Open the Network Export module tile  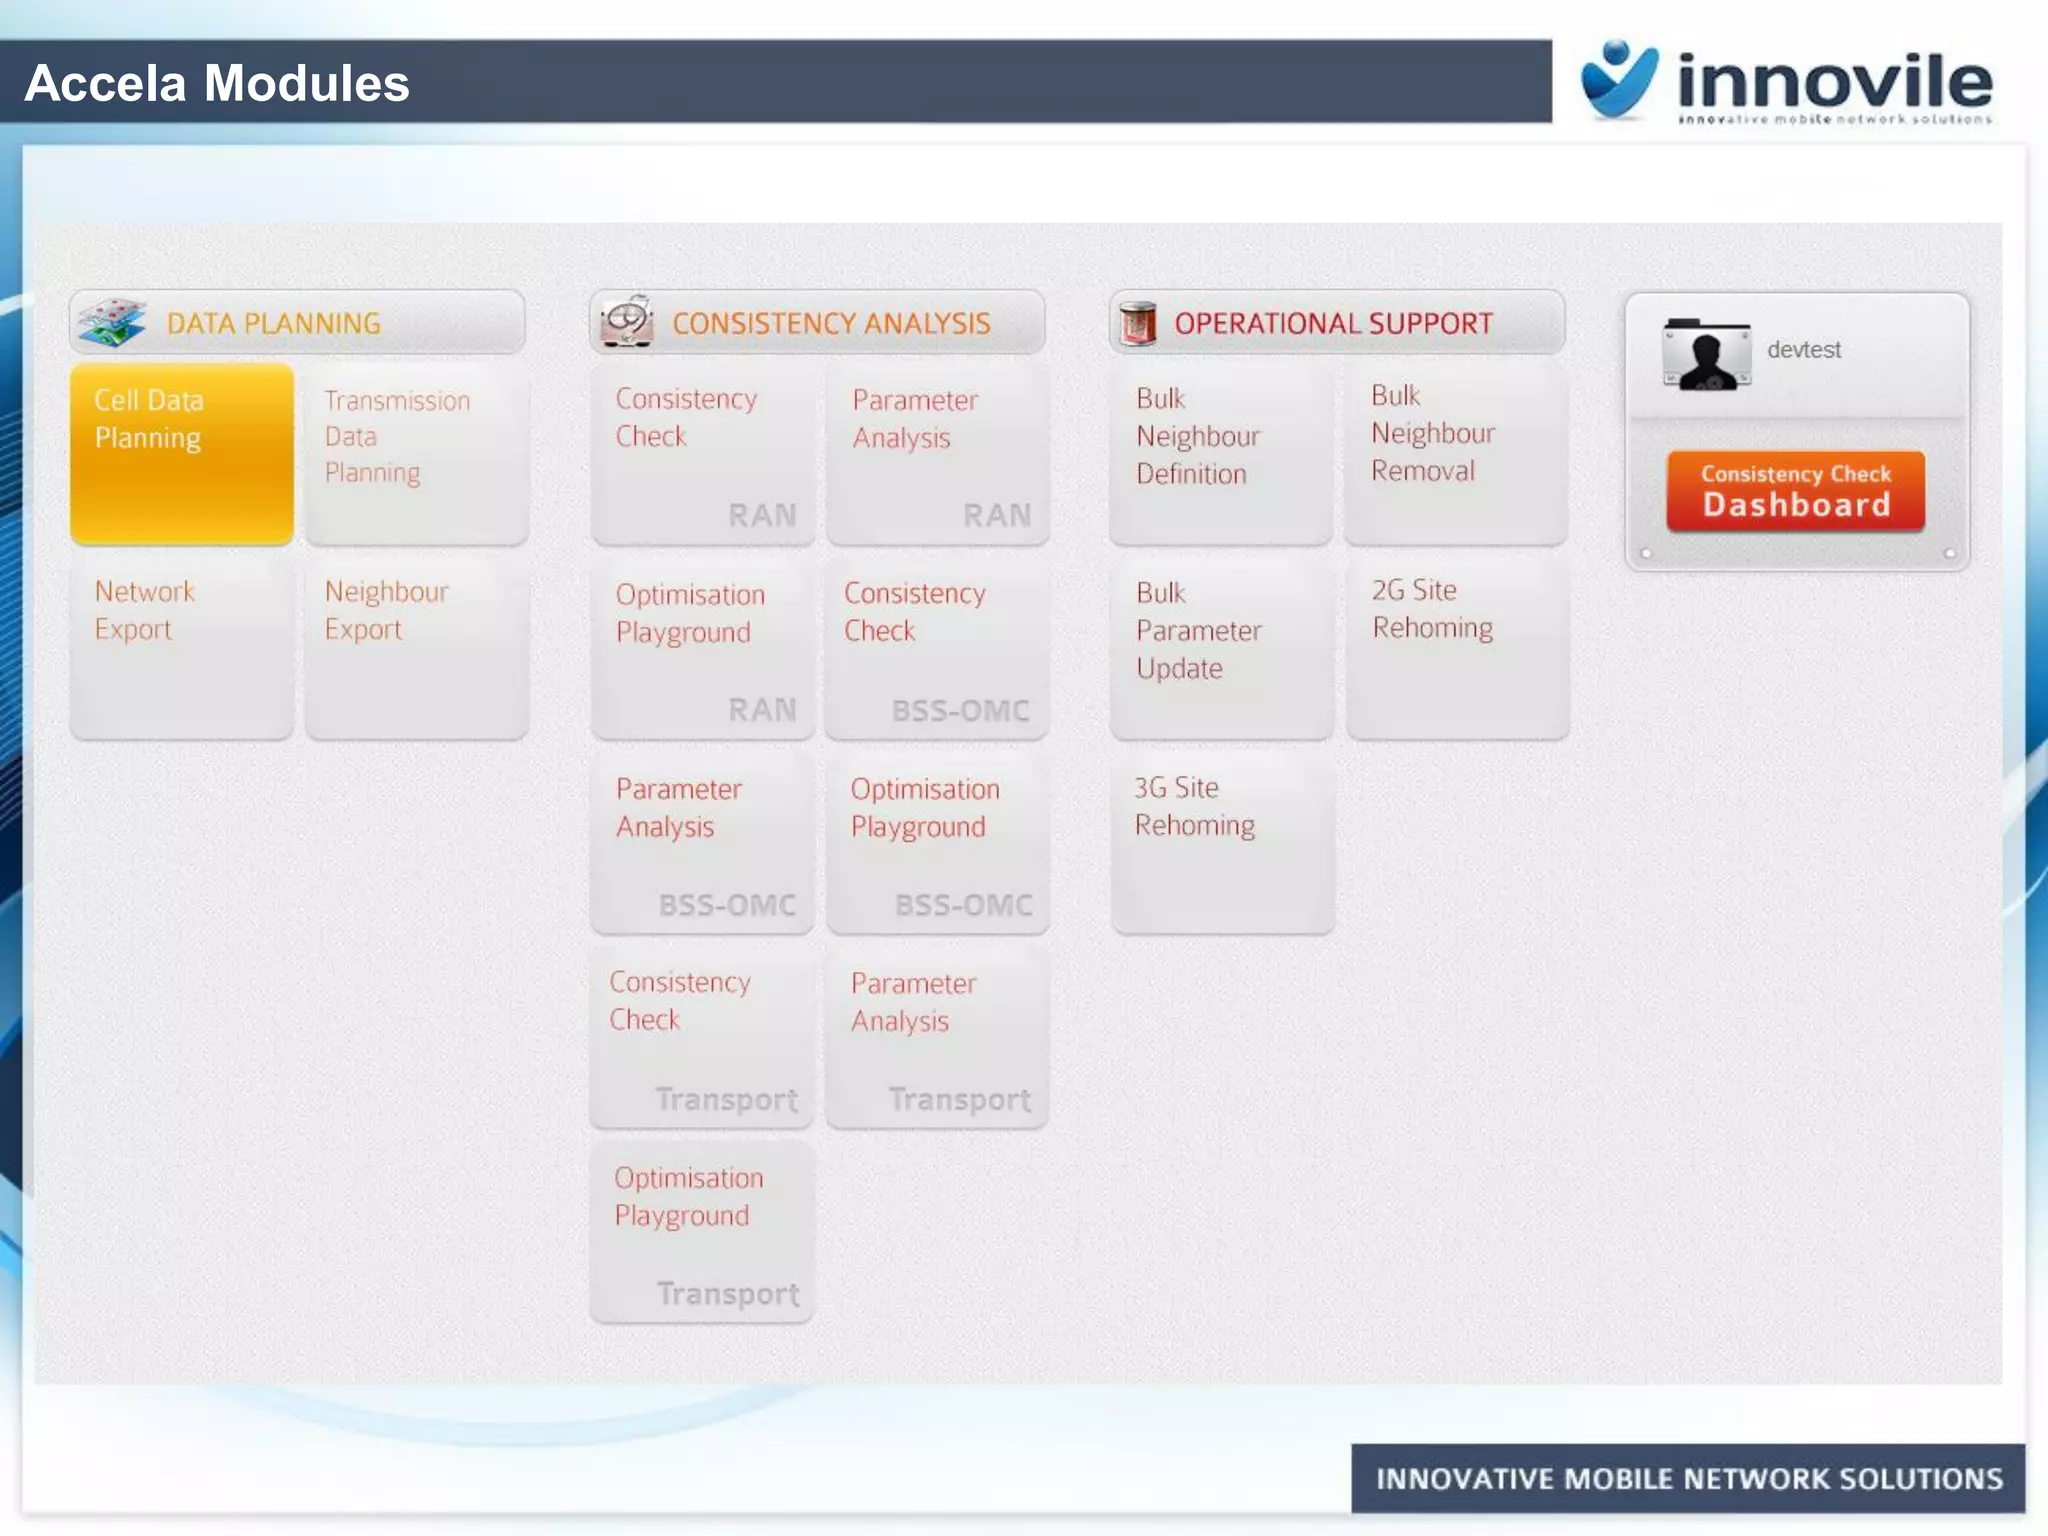tap(182, 647)
